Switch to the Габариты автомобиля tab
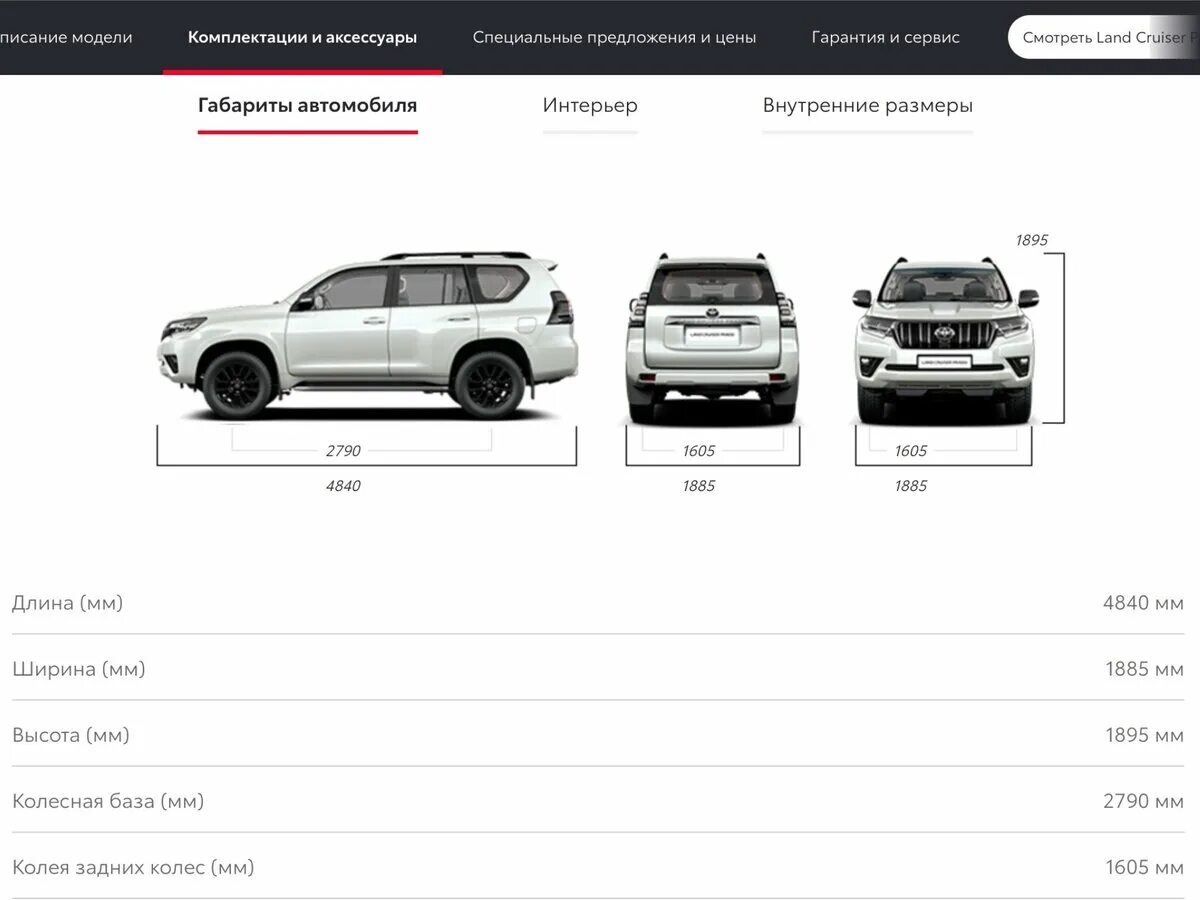The height and width of the screenshot is (900, 1200). [x=307, y=105]
